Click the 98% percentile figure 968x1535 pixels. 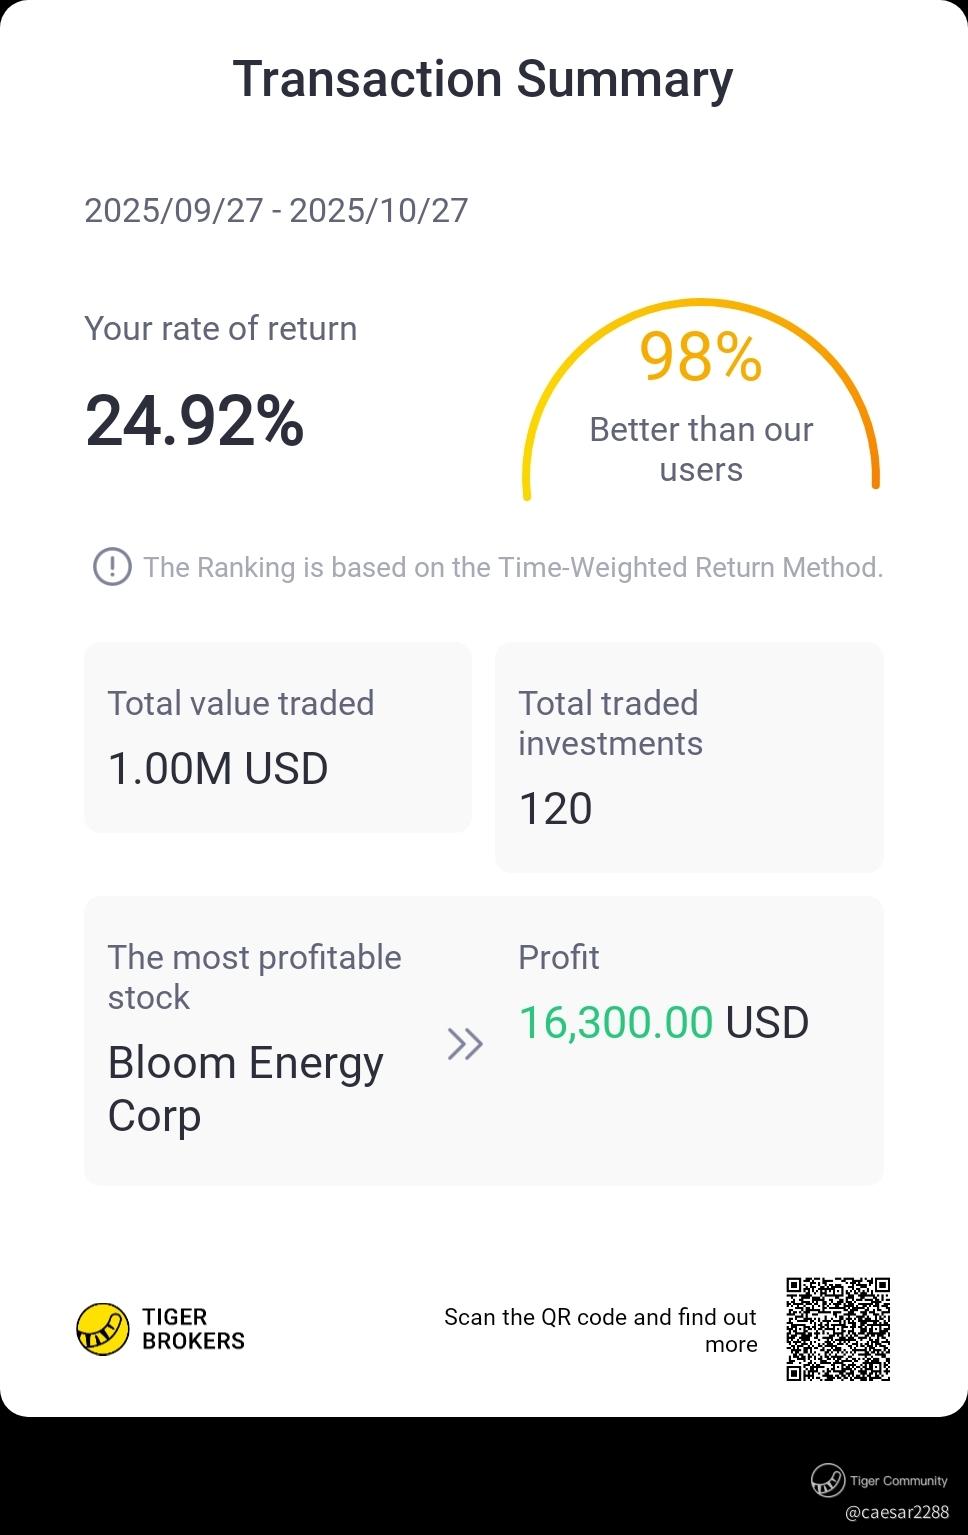tap(700, 357)
